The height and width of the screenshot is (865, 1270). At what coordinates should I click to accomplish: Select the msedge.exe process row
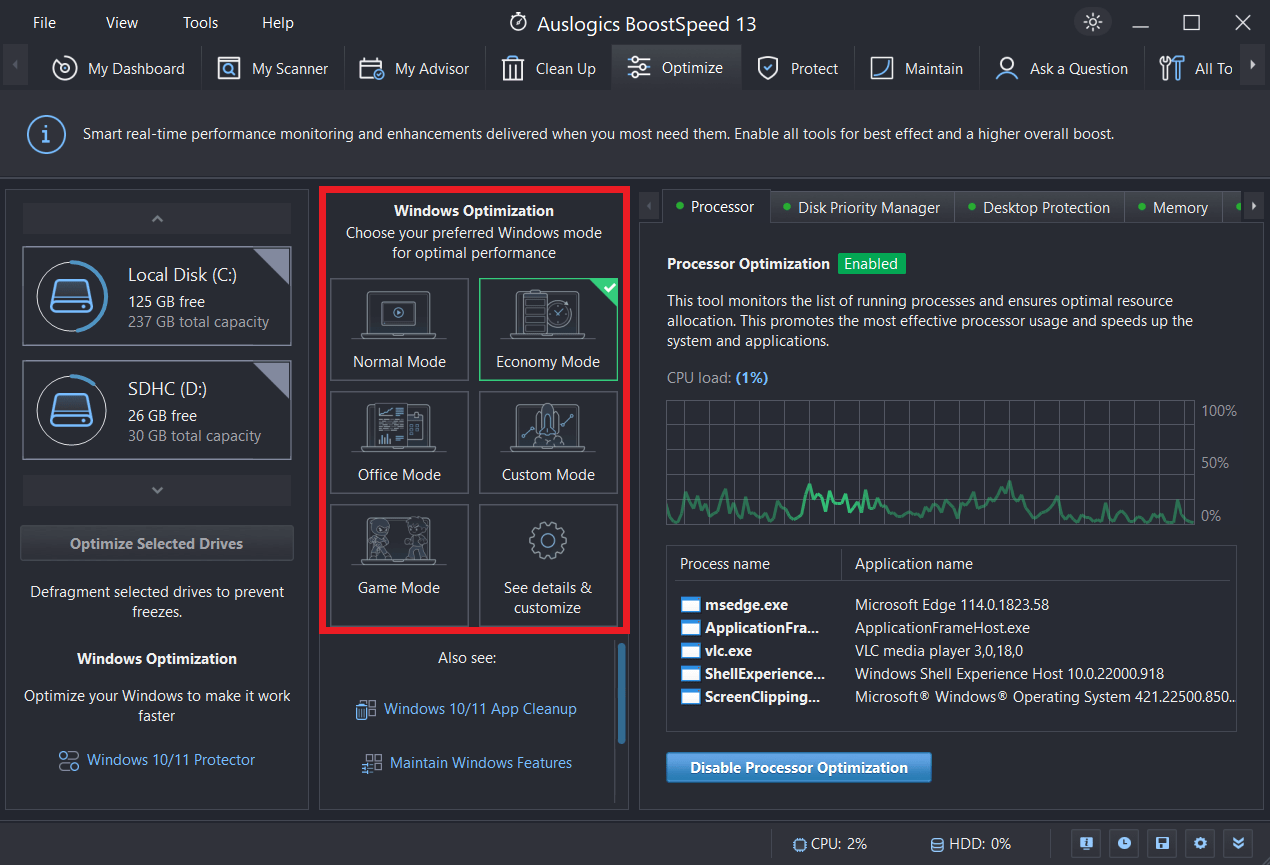point(957,605)
